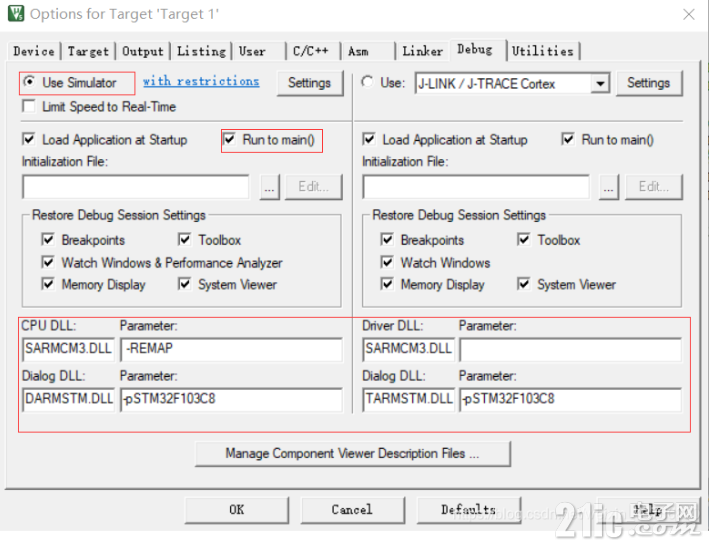Toggle hardware Load Application at Startup

pyautogui.click(x=369, y=139)
